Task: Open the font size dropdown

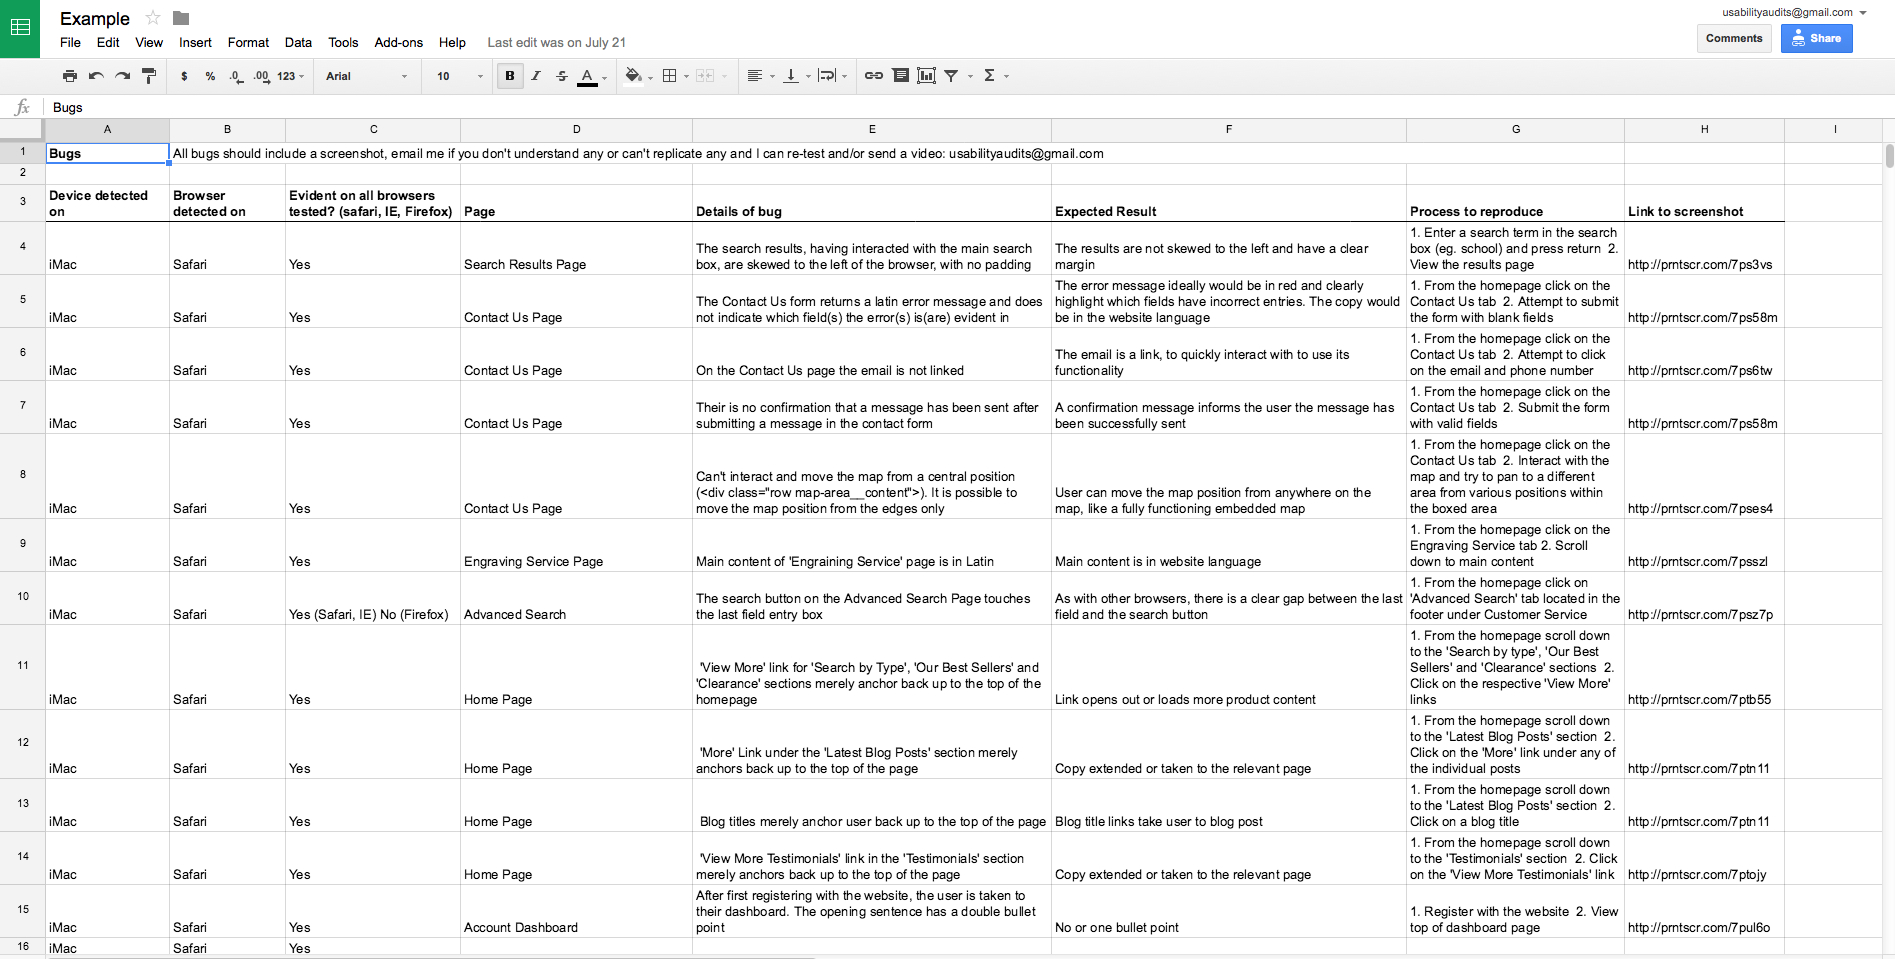Action: point(459,76)
